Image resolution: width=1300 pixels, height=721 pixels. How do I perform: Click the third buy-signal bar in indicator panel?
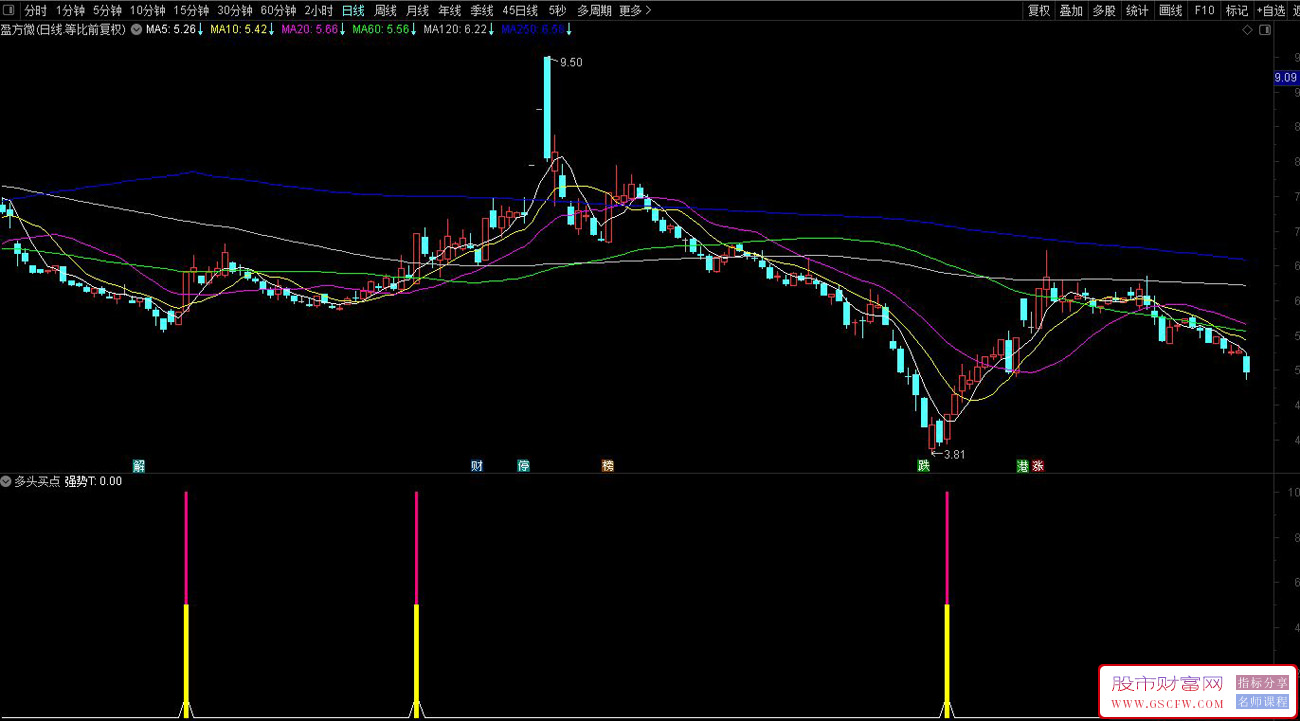tap(947, 604)
